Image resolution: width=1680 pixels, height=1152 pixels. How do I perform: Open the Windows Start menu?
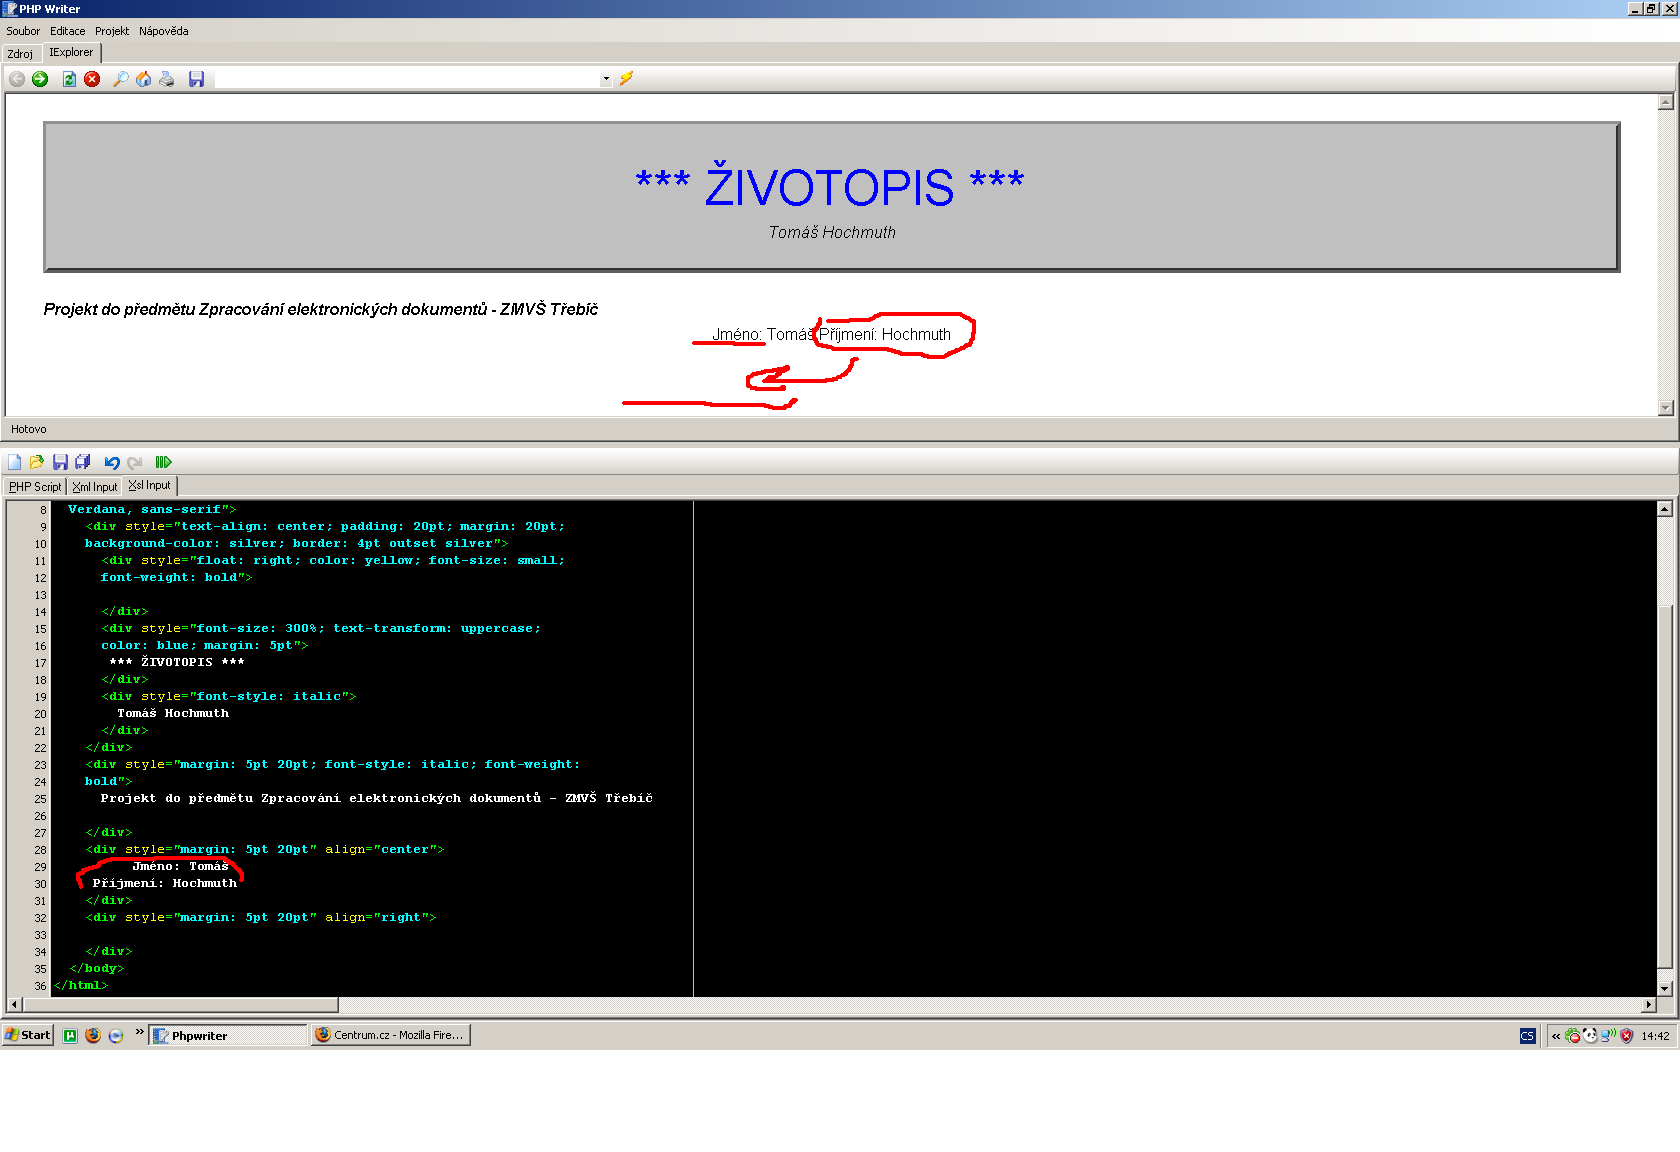click(28, 1035)
